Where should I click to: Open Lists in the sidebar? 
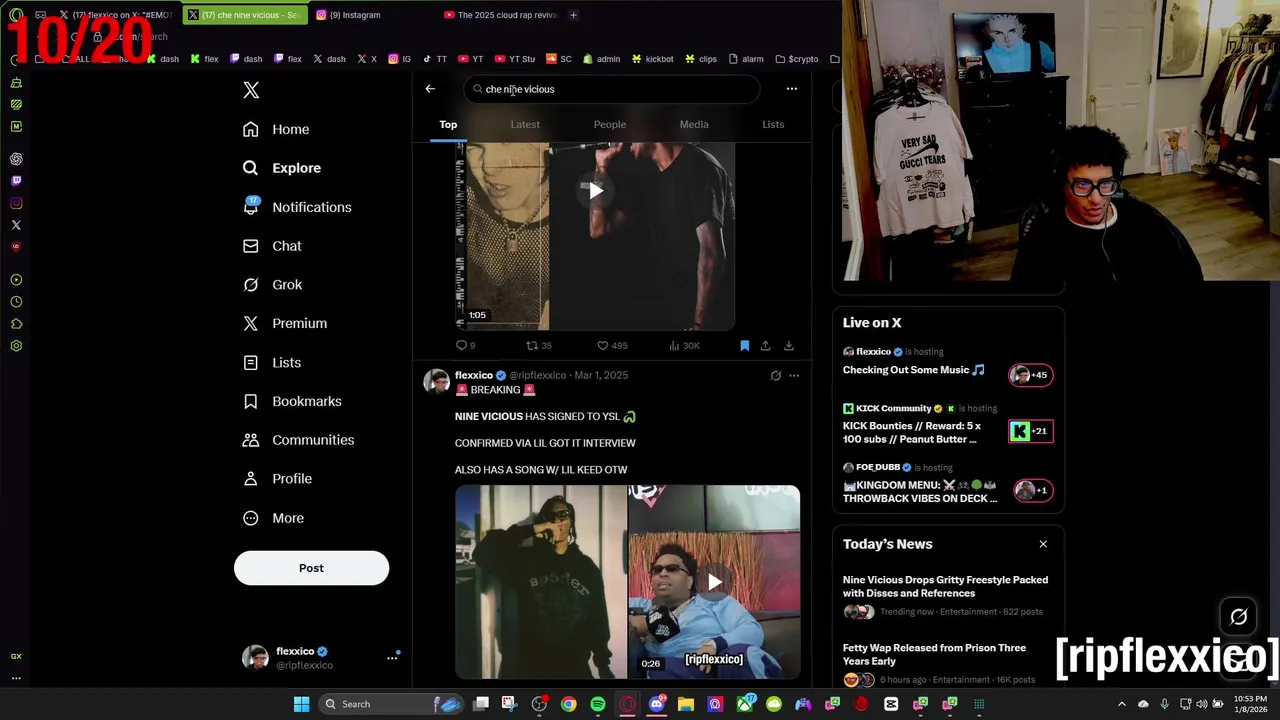click(x=273, y=362)
